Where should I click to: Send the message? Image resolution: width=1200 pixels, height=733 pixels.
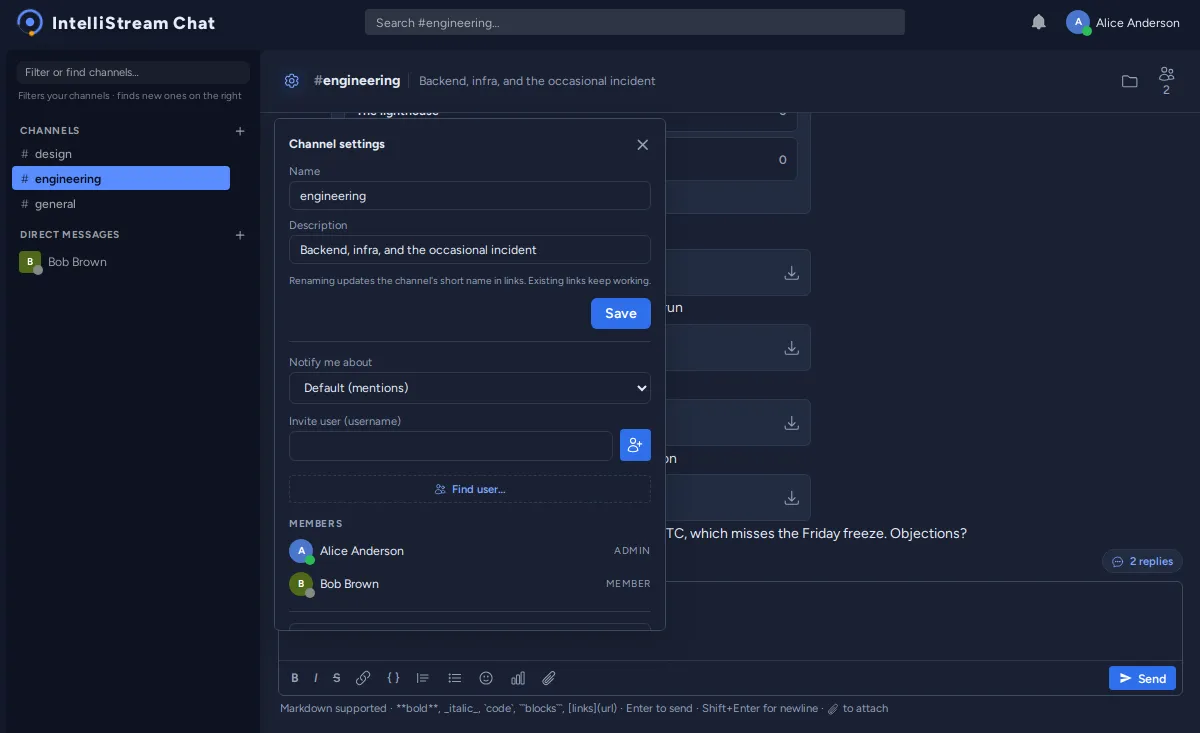tap(1142, 678)
